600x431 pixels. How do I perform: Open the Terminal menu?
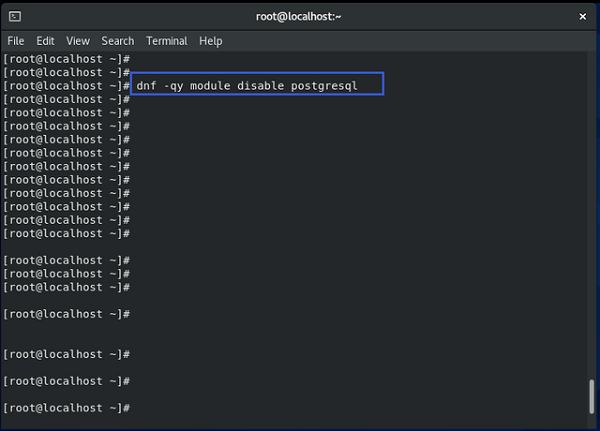click(x=167, y=41)
